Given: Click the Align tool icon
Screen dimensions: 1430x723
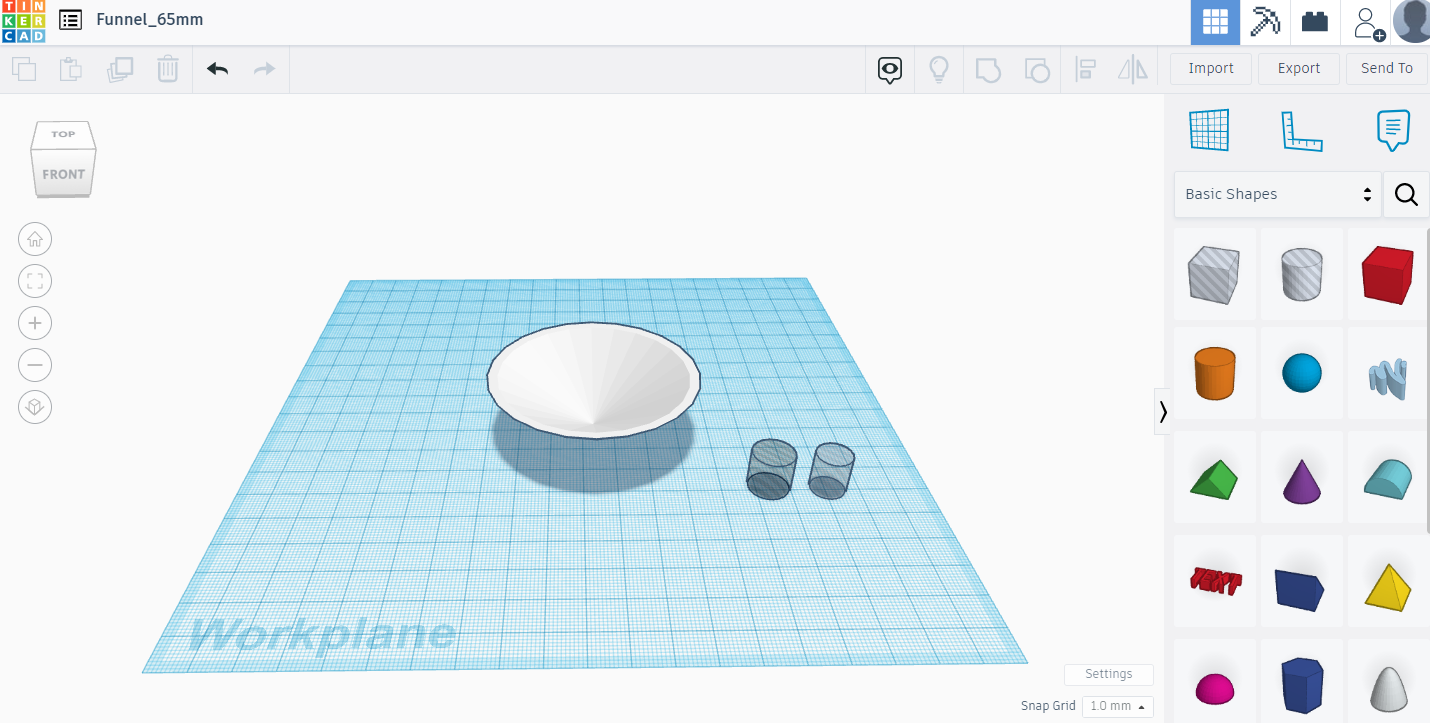Looking at the screenshot, I should coord(1085,69).
